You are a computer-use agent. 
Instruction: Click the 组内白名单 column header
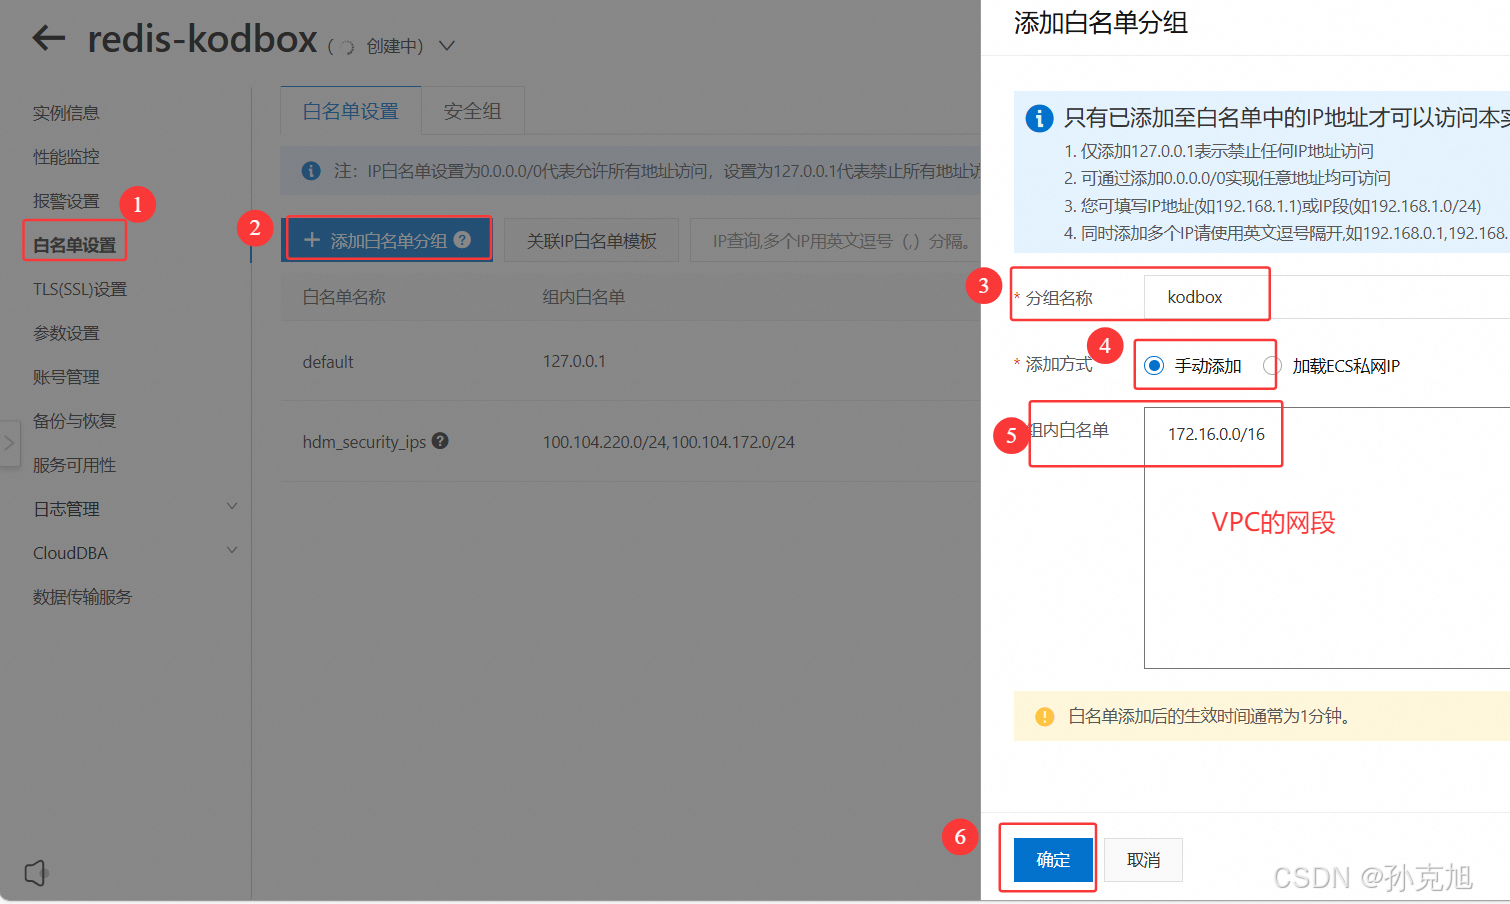[584, 297]
